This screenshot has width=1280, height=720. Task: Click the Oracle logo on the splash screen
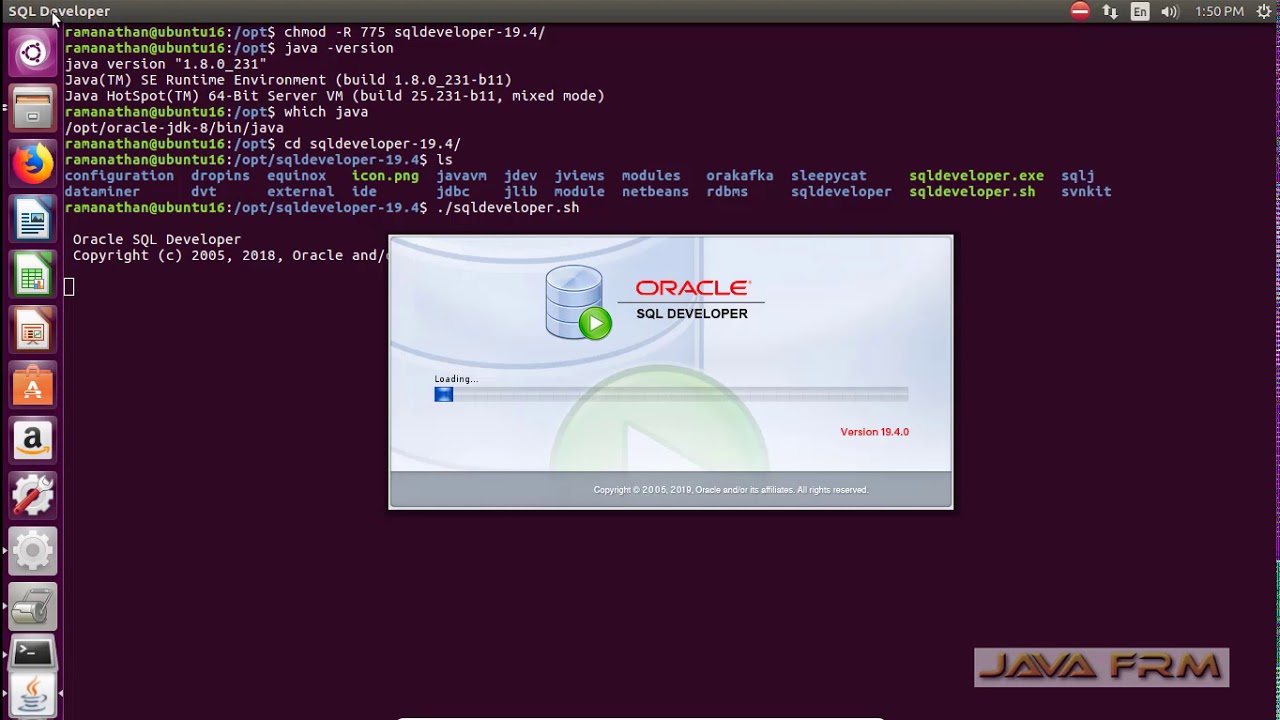692,288
